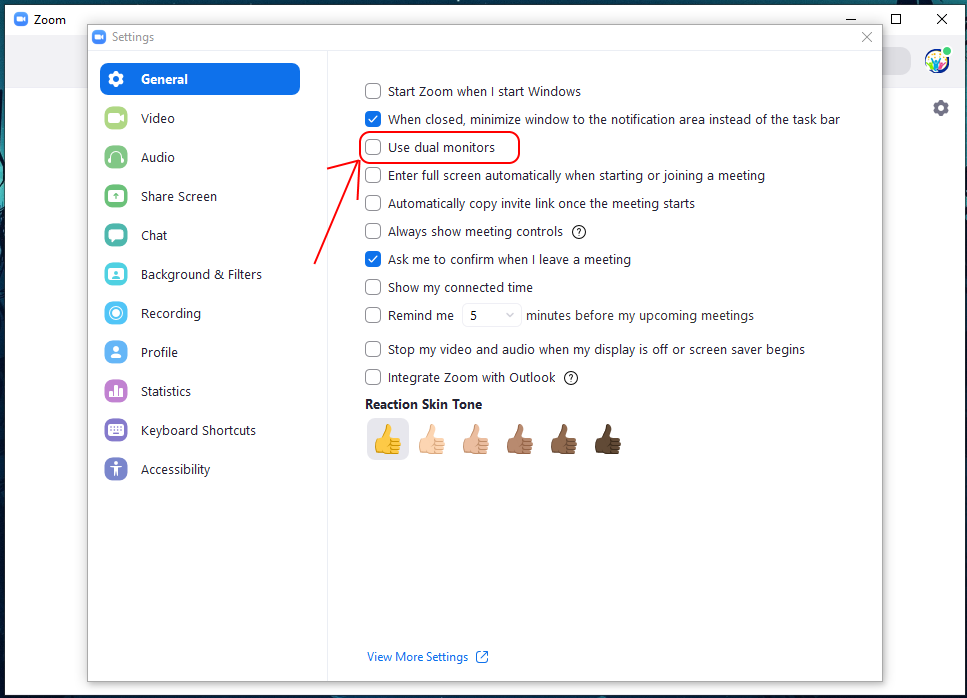Screen dimensions: 967x698
Task: Select the medium skin tone thumbs-up
Action: tap(520, 439)
